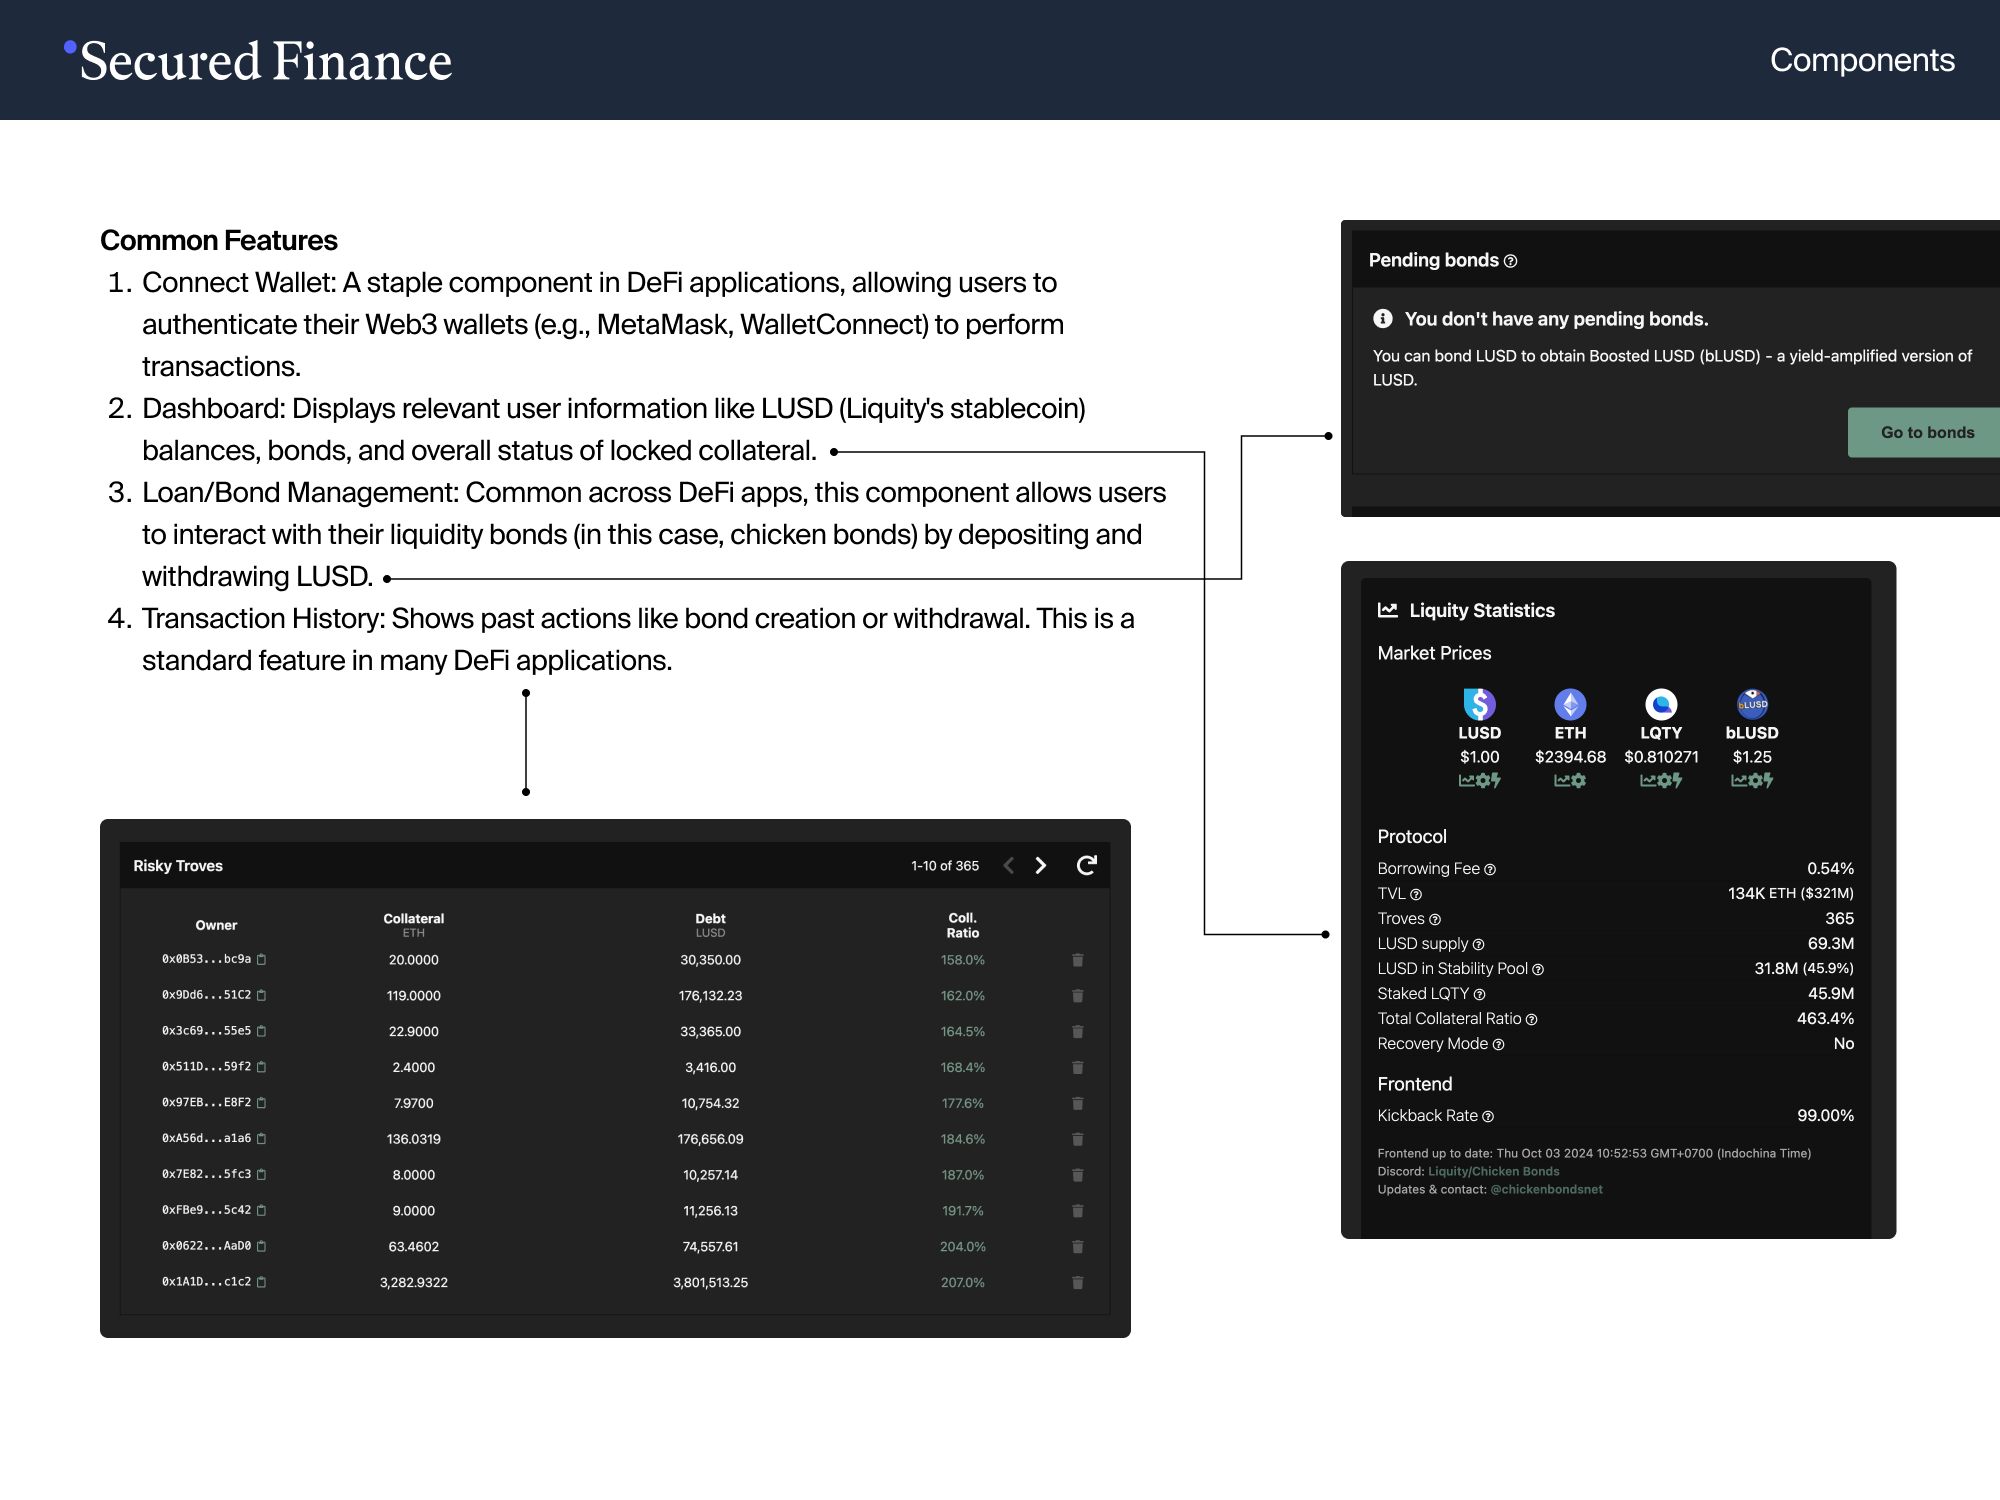Open help icon next to Troves

click(1435, 920)
